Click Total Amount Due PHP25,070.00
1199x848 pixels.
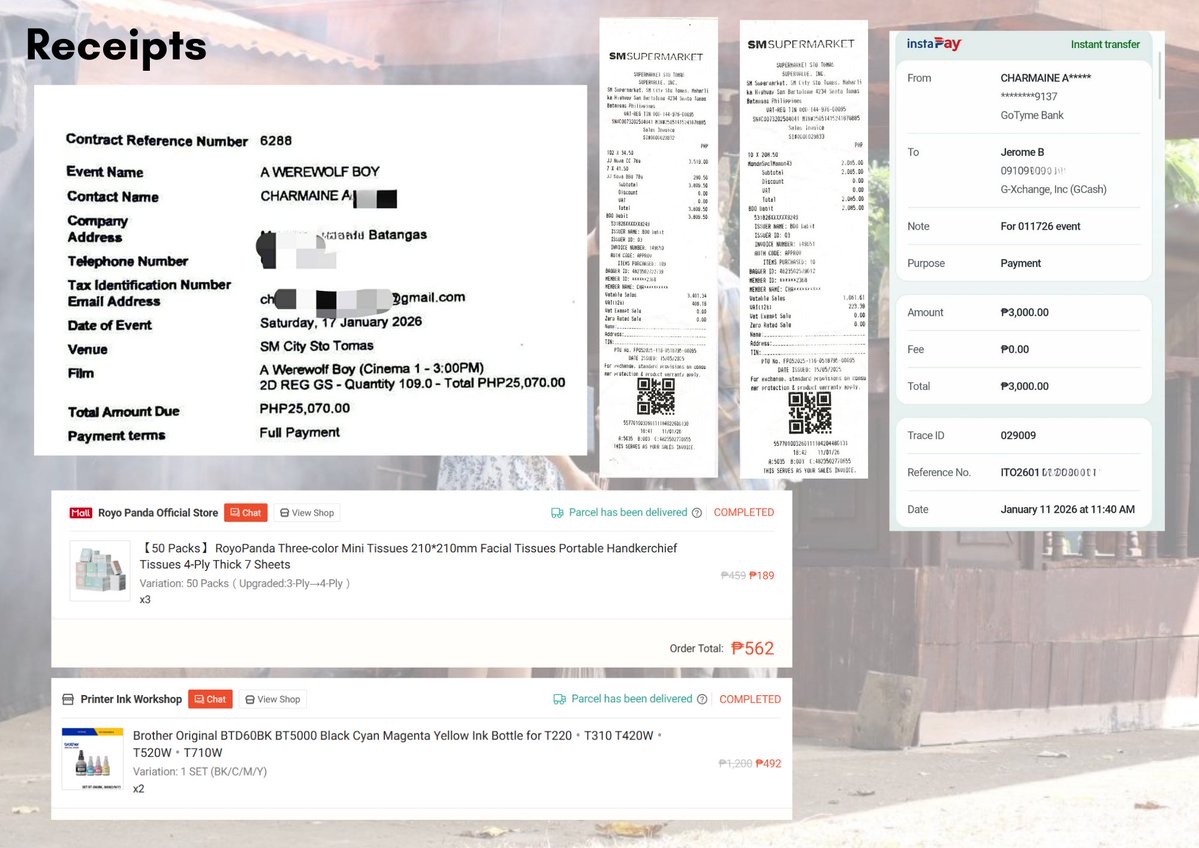[304, 408]
